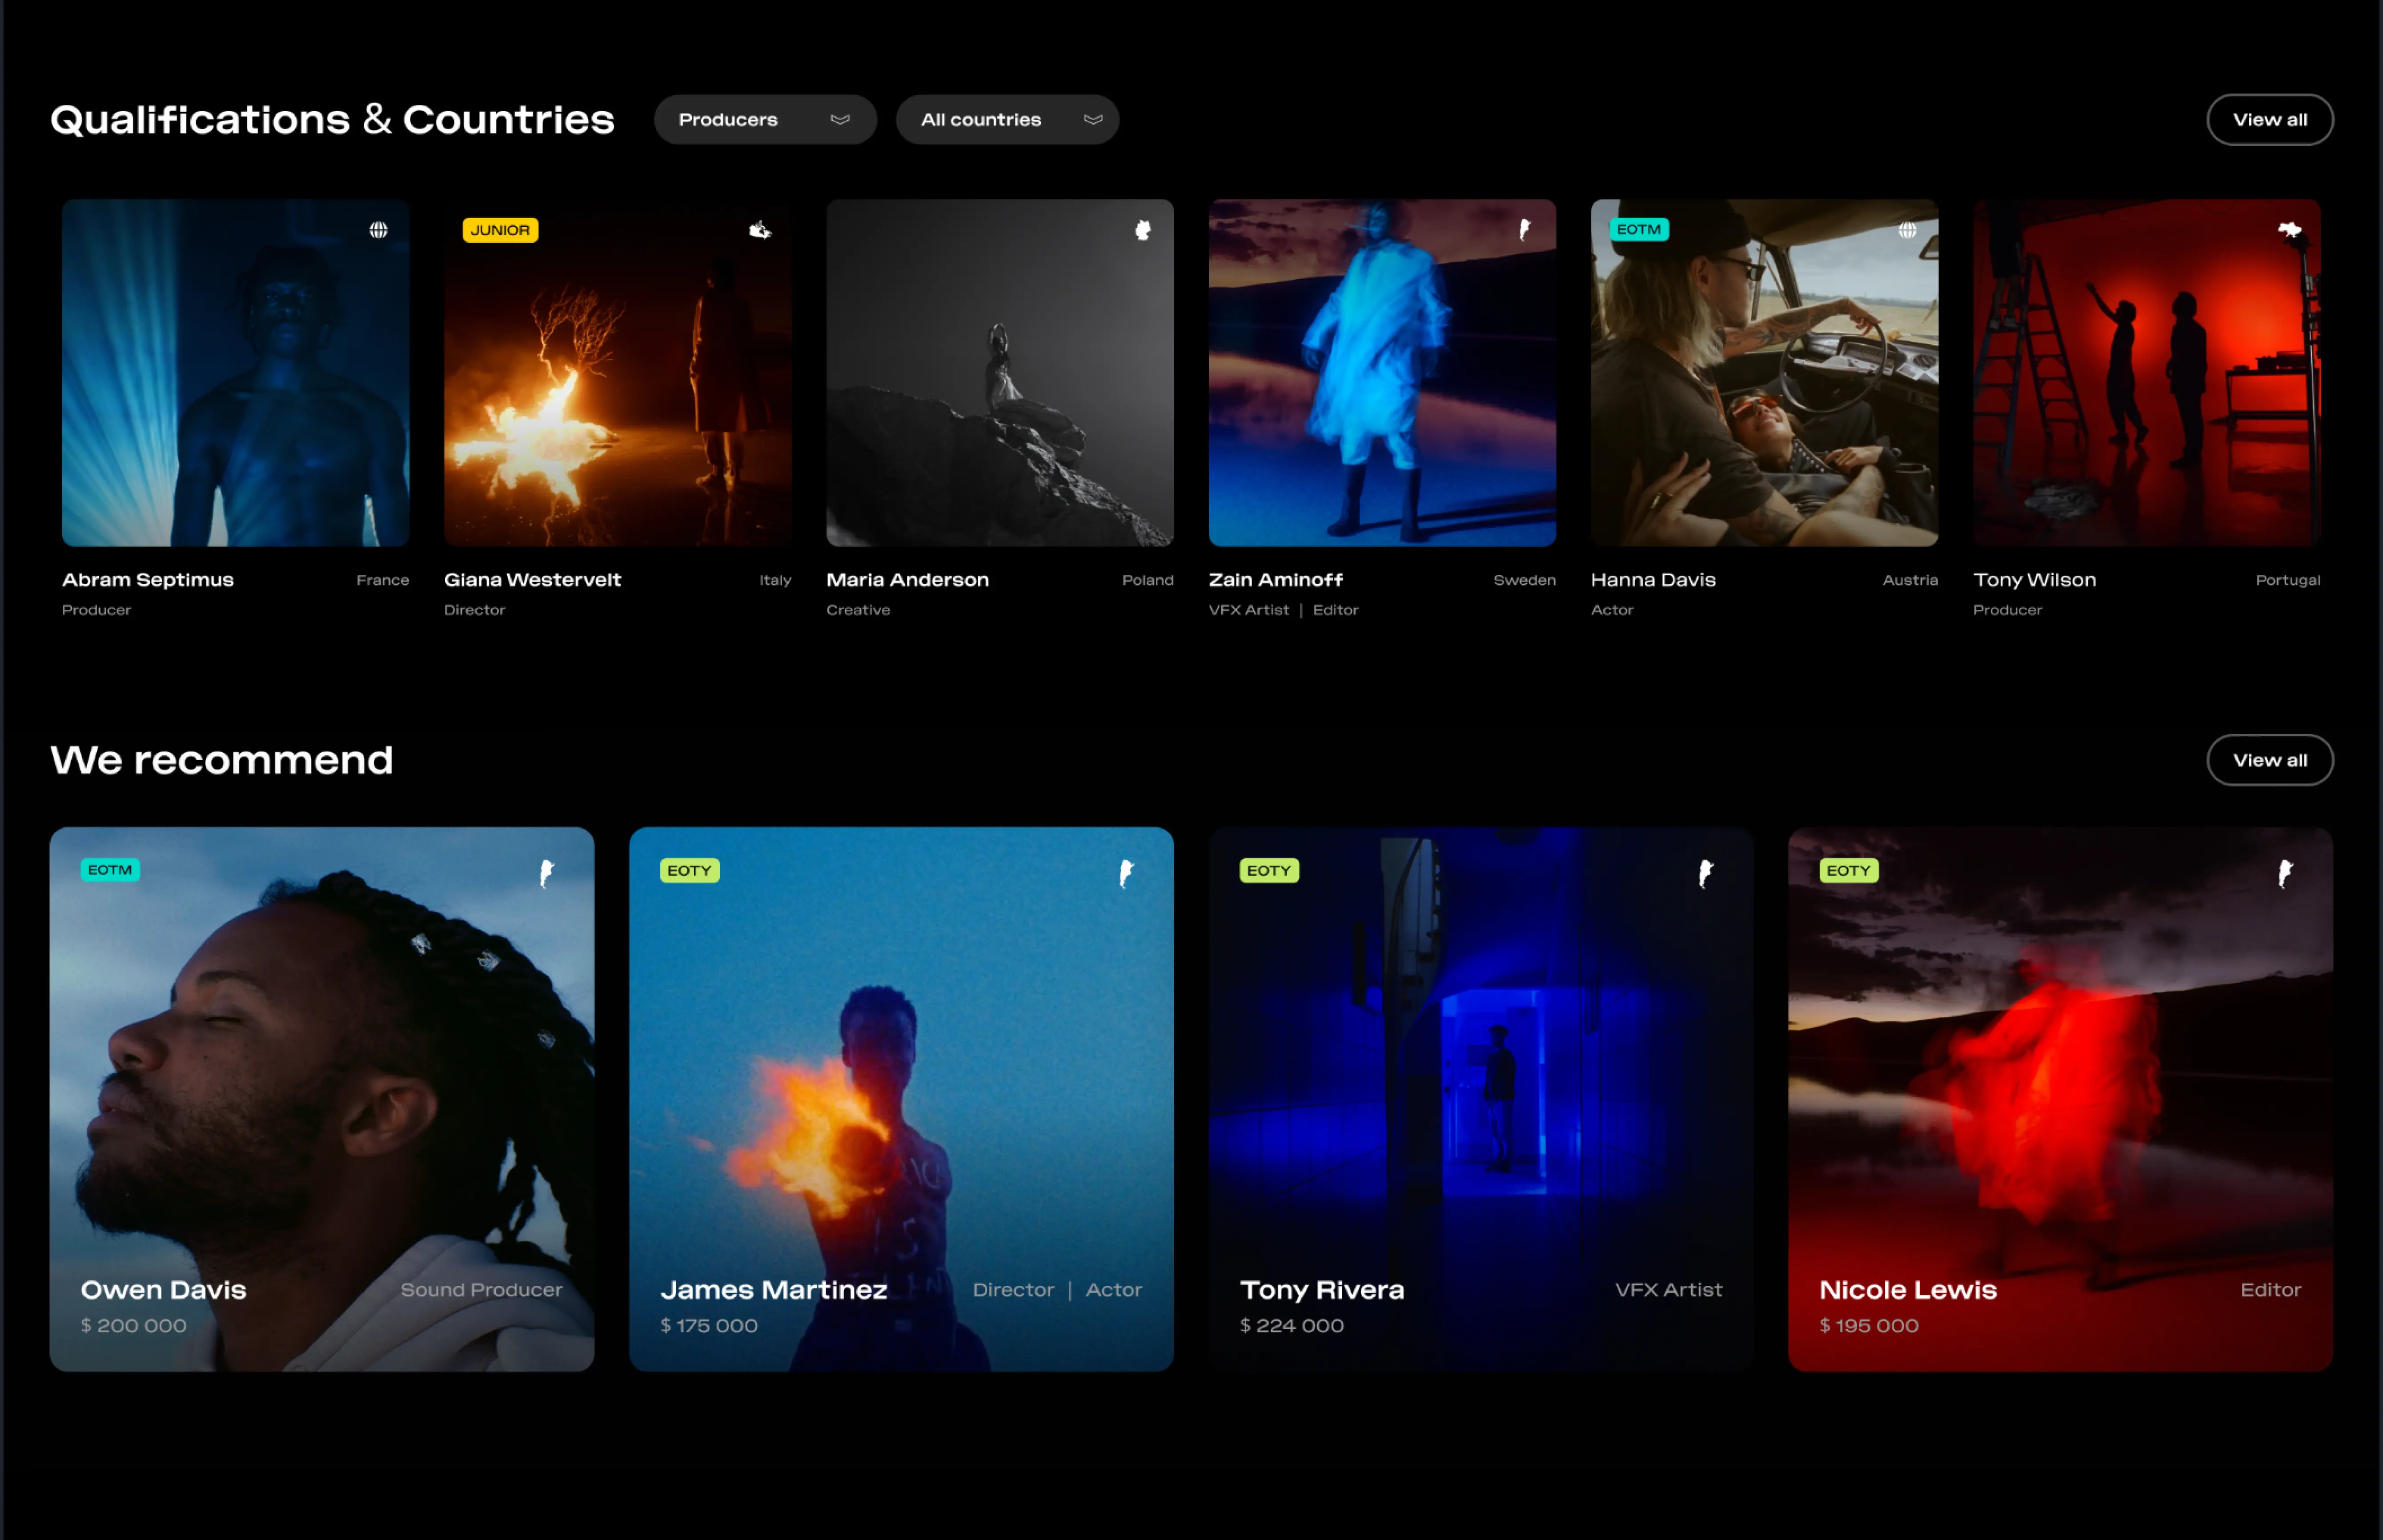The width and height of the screenshot is (2383, 1540).
Task: Click the Sweden label for Zain Aminoff
Action: click(1524, 580)
